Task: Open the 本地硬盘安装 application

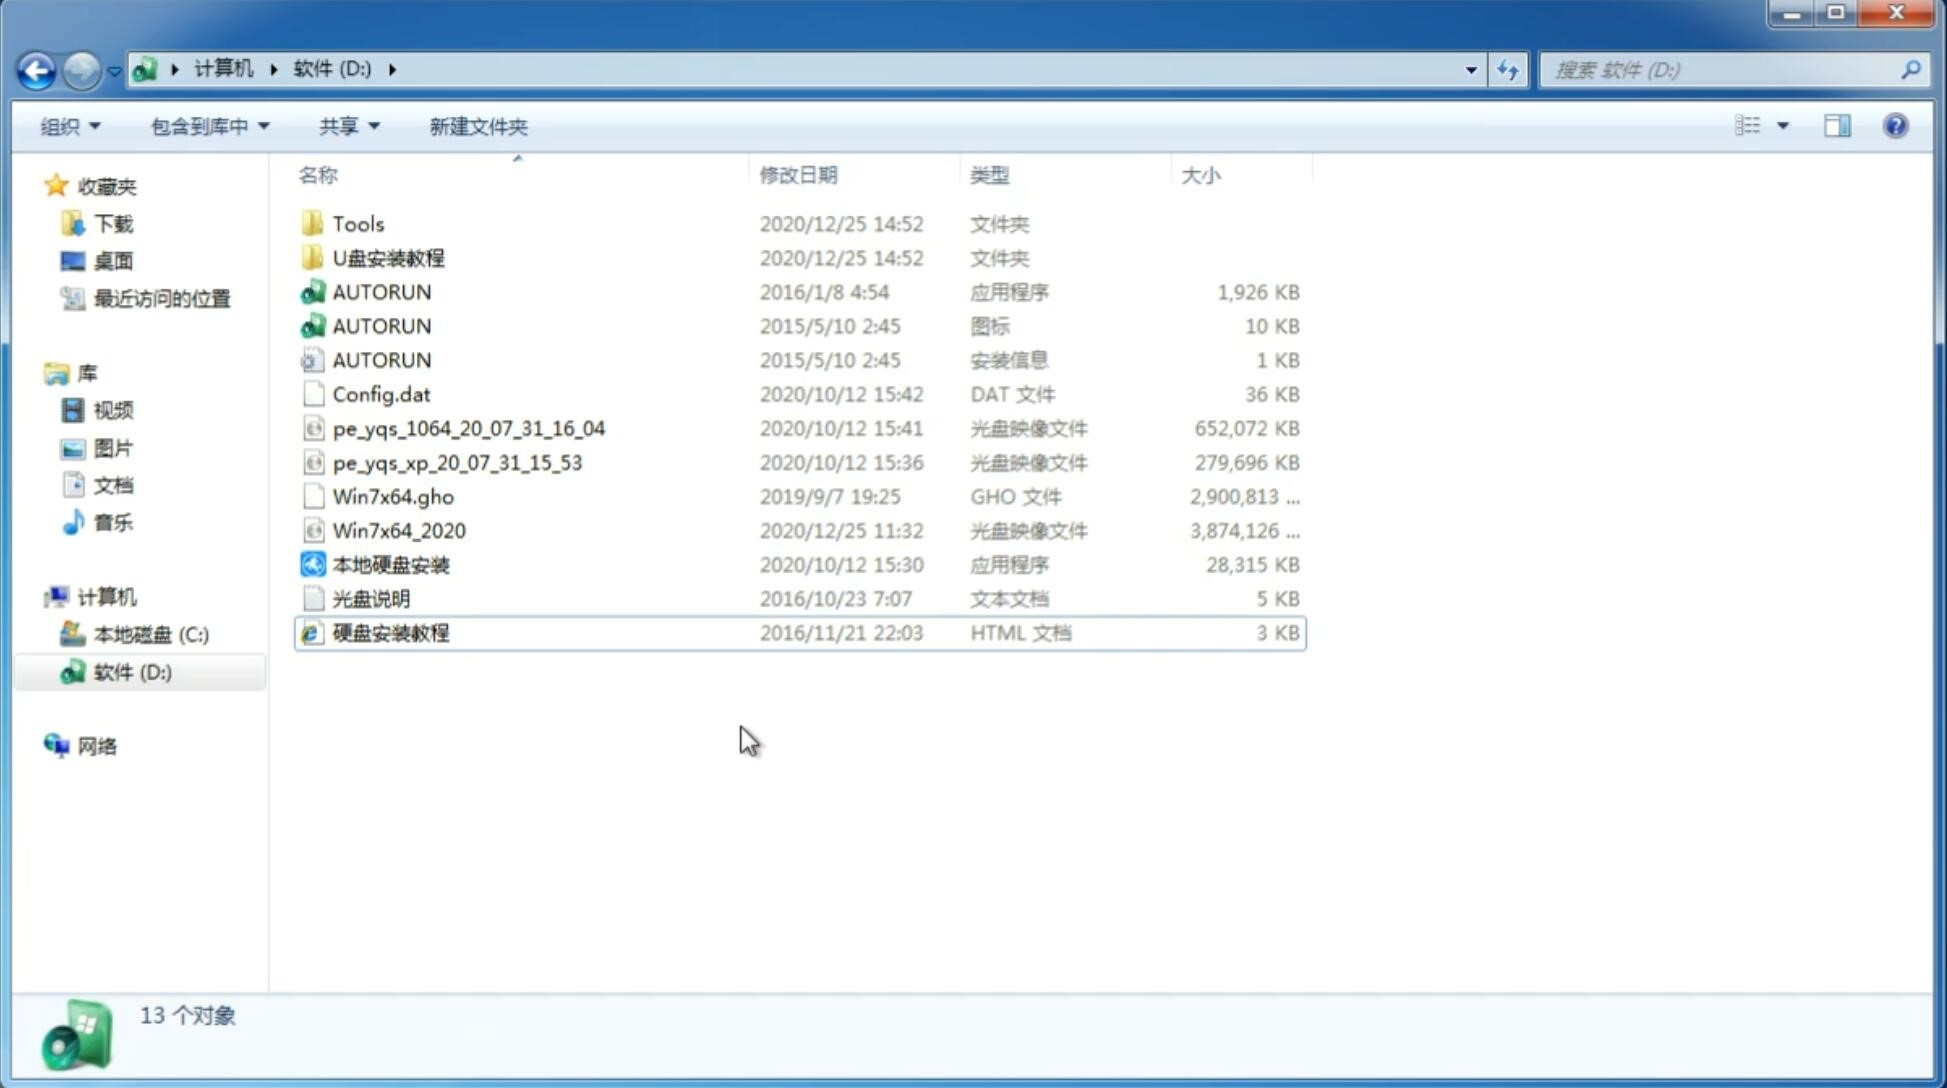Action: (x=389, y=564)
